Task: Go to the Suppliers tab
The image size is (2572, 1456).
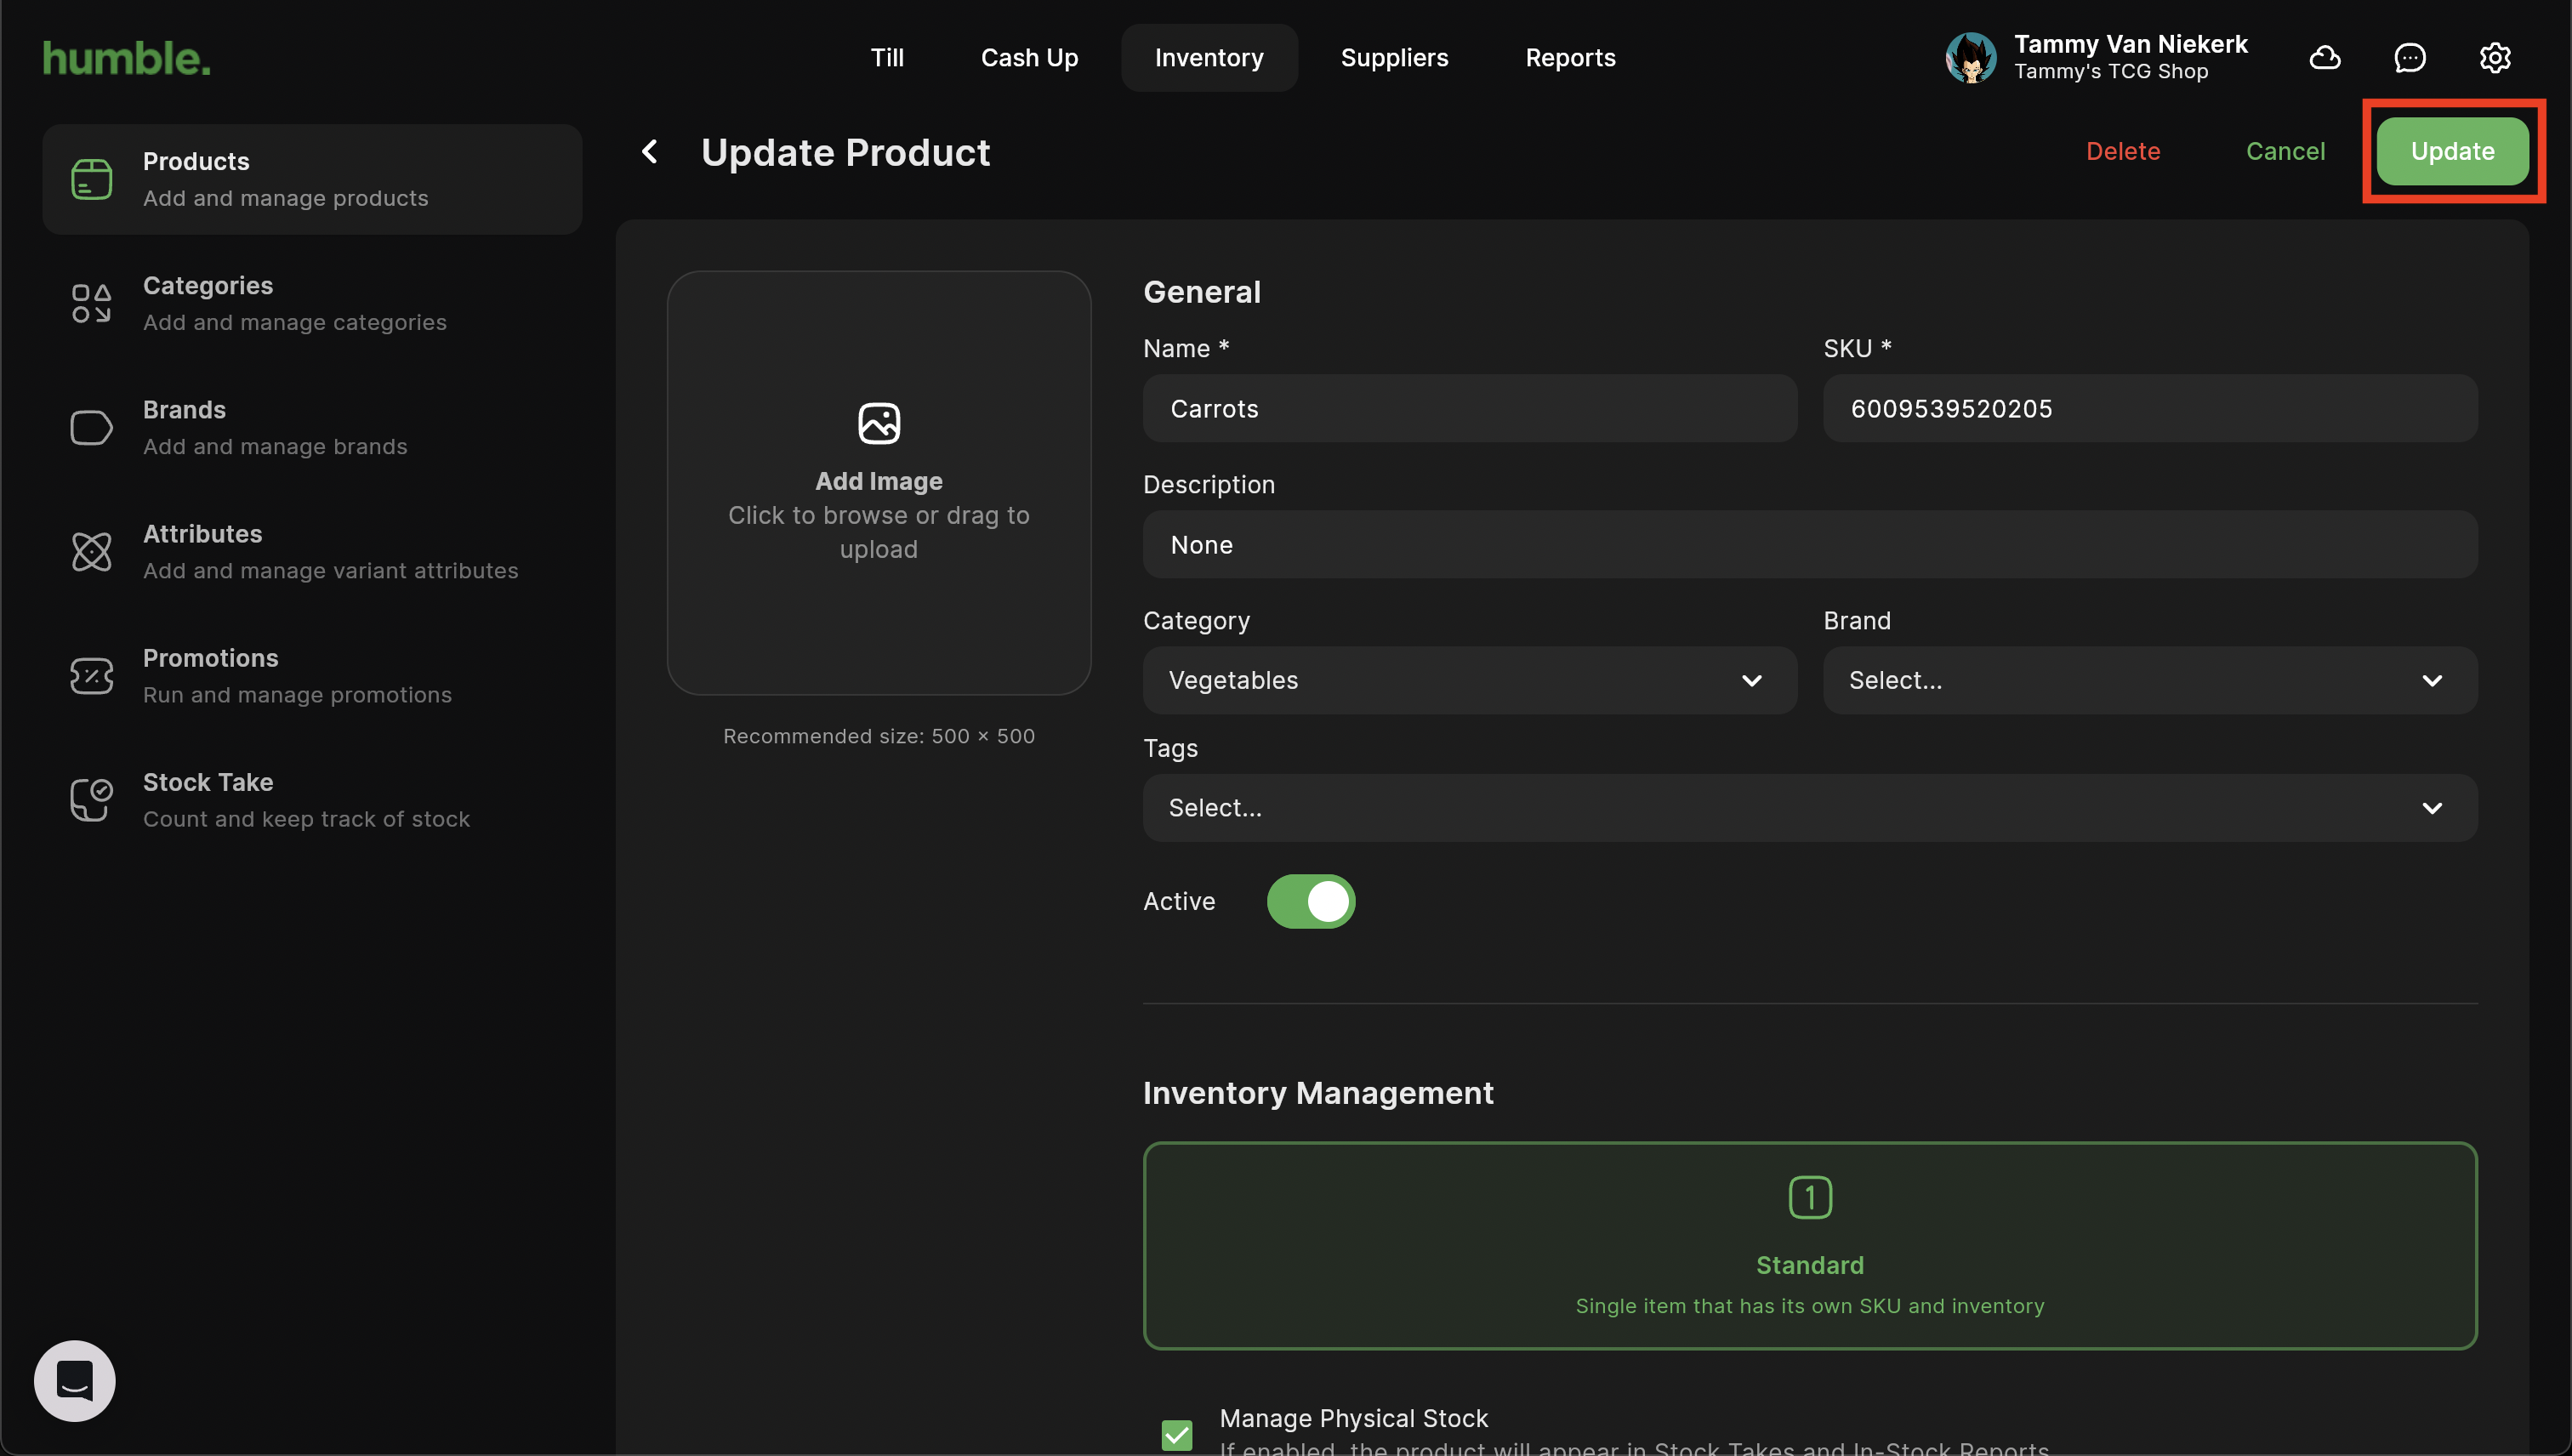Action: [x=1394, y=58]
